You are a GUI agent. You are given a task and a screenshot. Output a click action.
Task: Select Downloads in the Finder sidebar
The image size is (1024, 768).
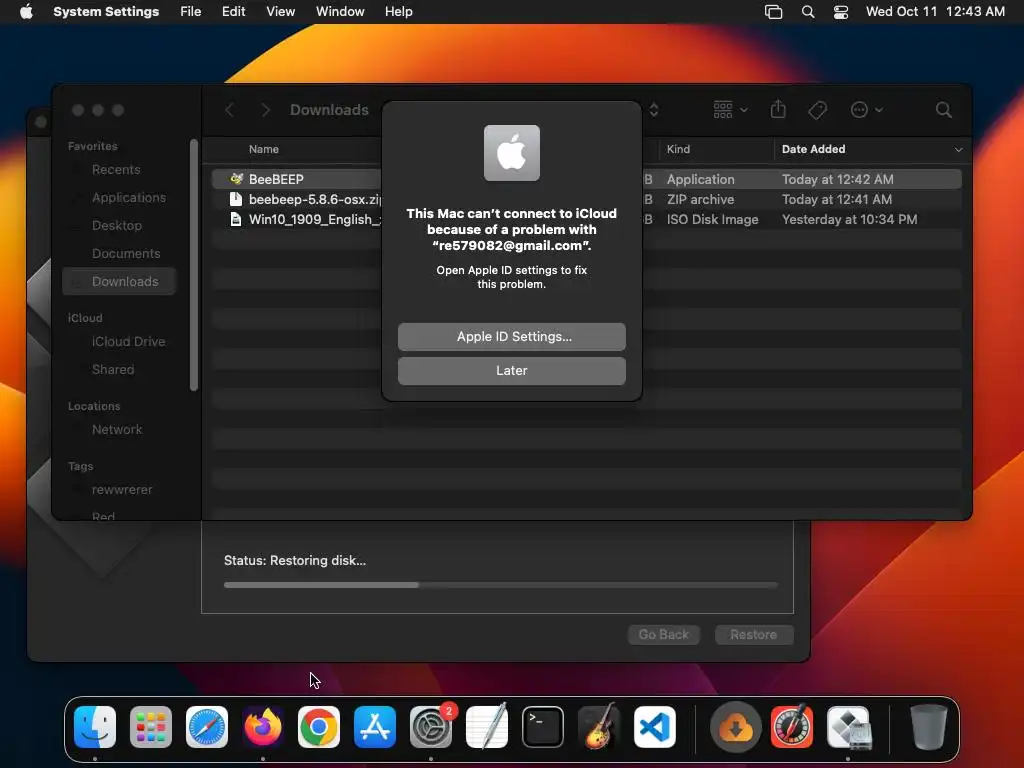[120, 281]
